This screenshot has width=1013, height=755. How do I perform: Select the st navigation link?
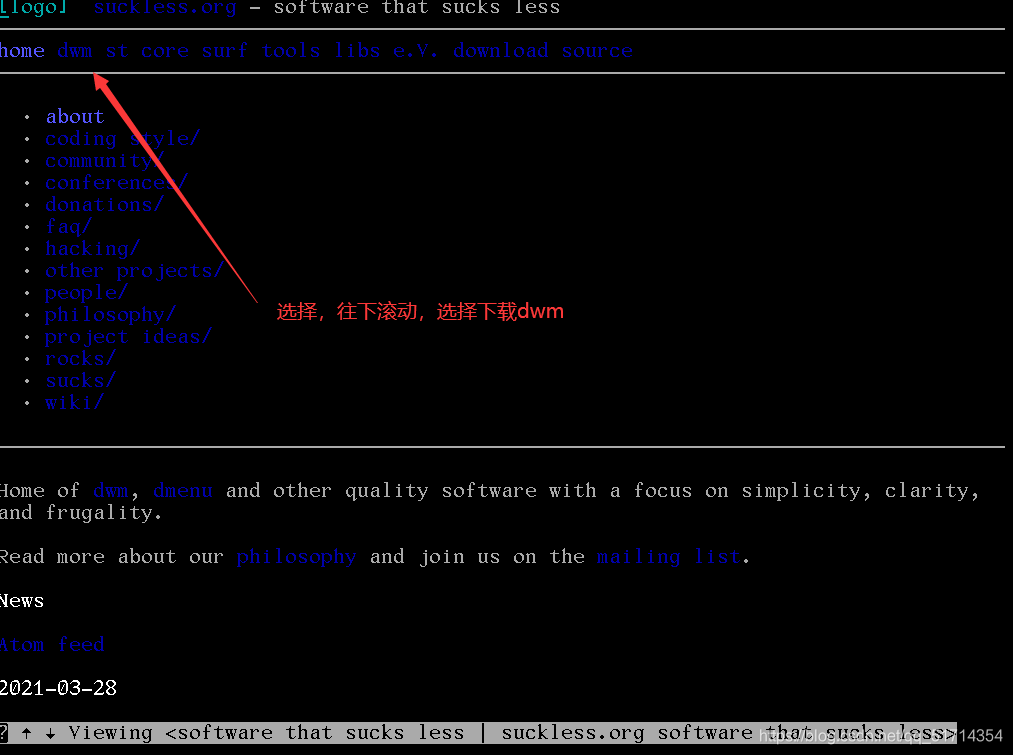click(x=117, y=50)
